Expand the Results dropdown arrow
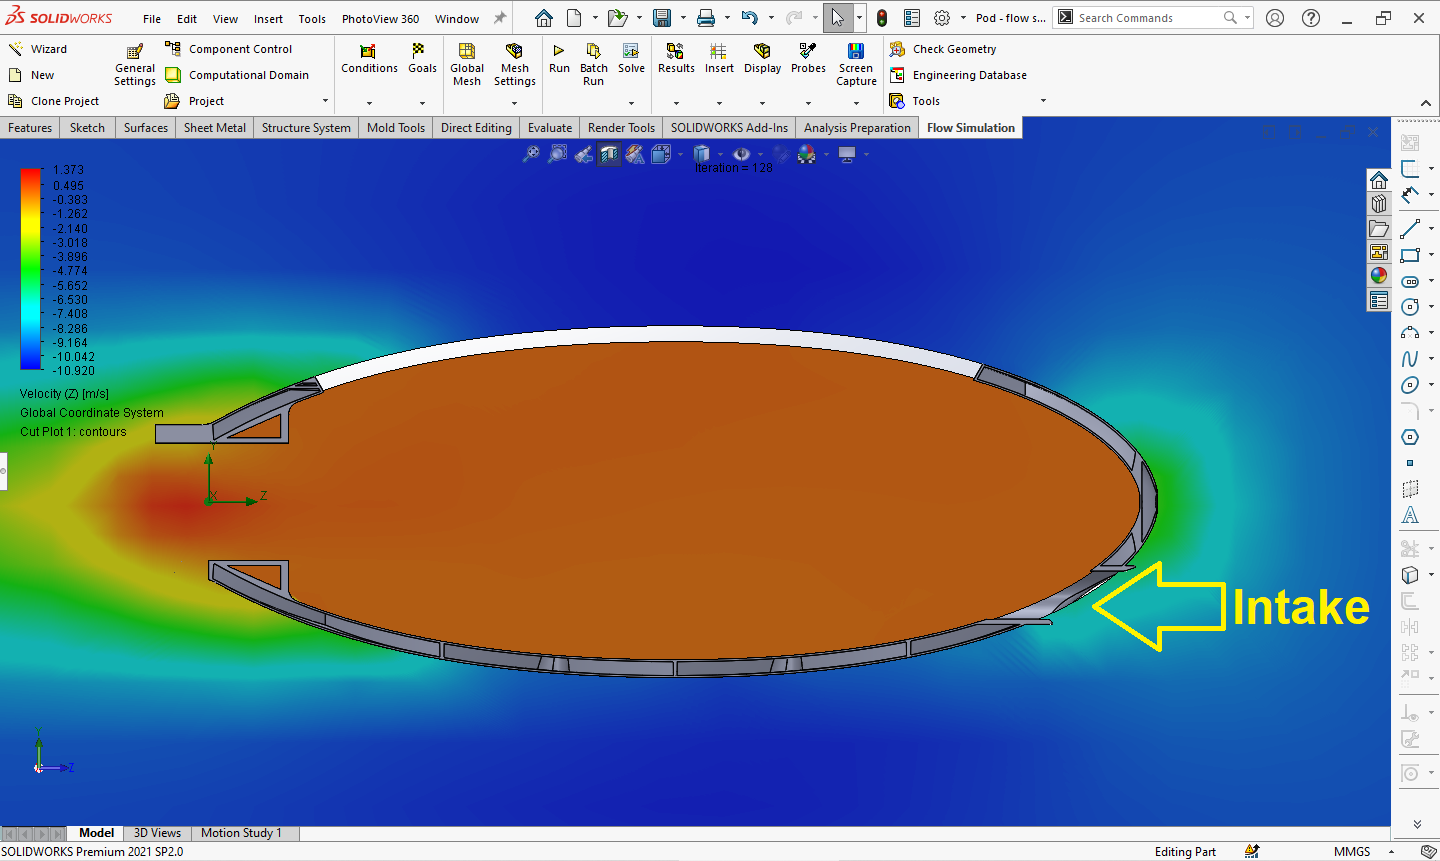This screenshot has width=1440, height=861. coord(676,101)
